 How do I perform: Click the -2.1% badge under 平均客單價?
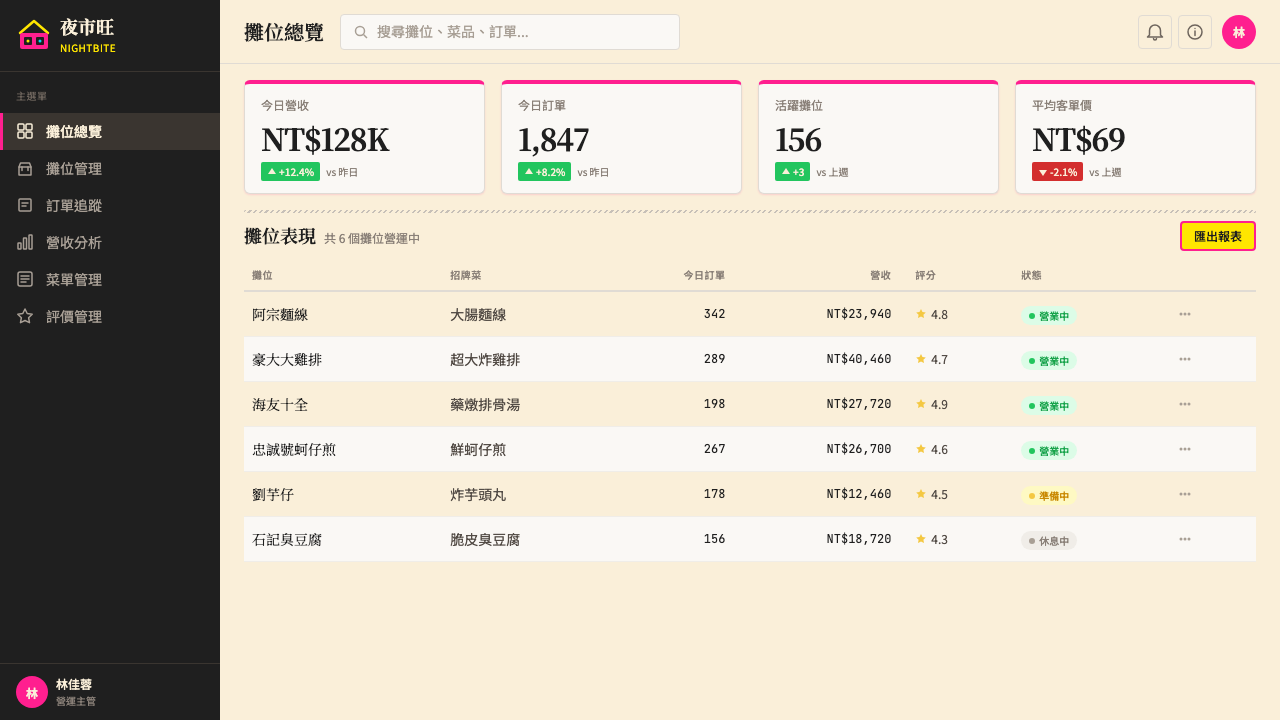coord(1057,172)
